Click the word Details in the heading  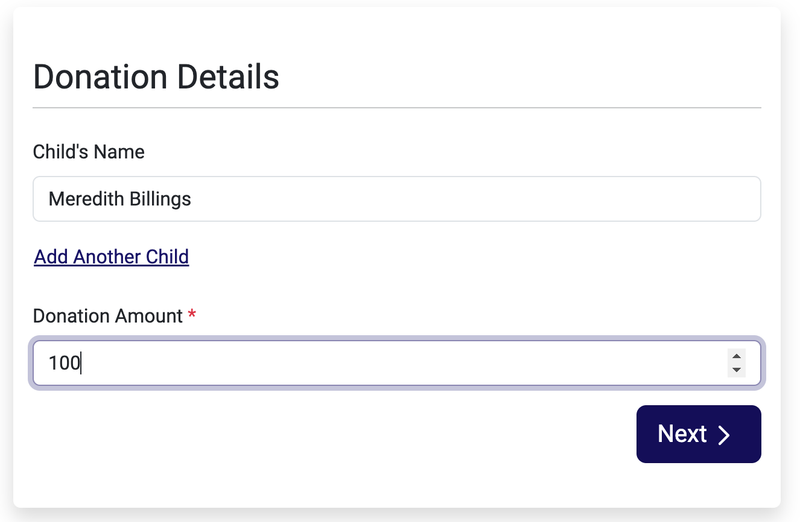(224, 77)
